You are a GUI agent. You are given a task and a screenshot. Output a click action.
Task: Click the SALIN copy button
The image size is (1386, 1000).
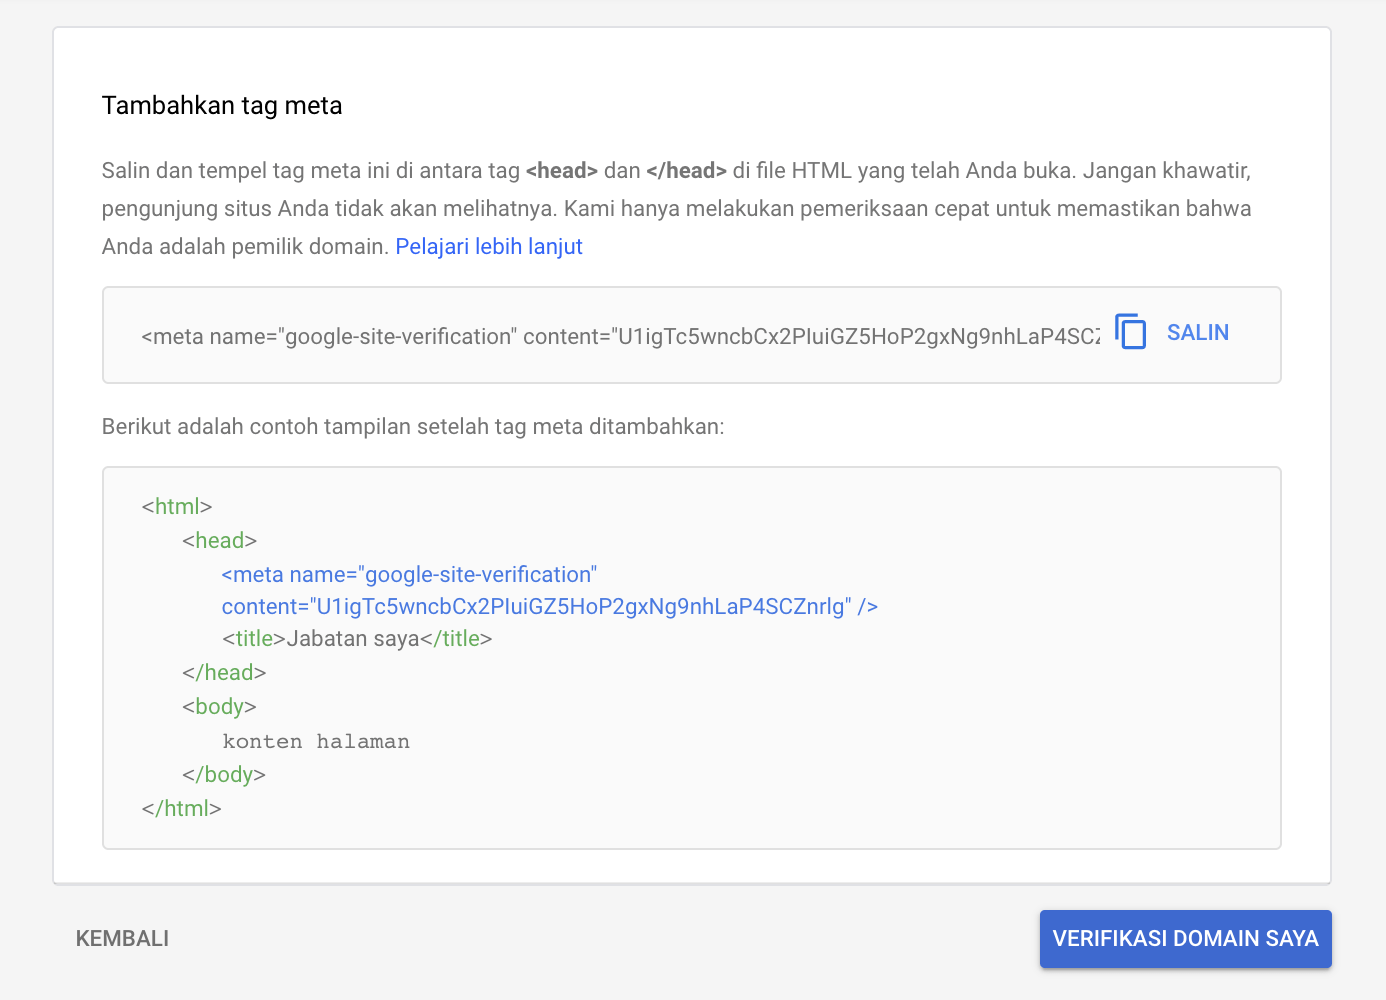pyautogui.click(x=1197, y=332)
